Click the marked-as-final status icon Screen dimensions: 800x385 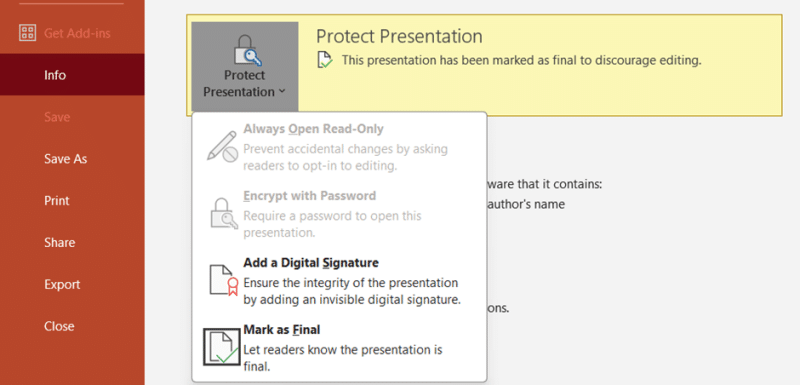pyautogui.click(x=325, y=60)
